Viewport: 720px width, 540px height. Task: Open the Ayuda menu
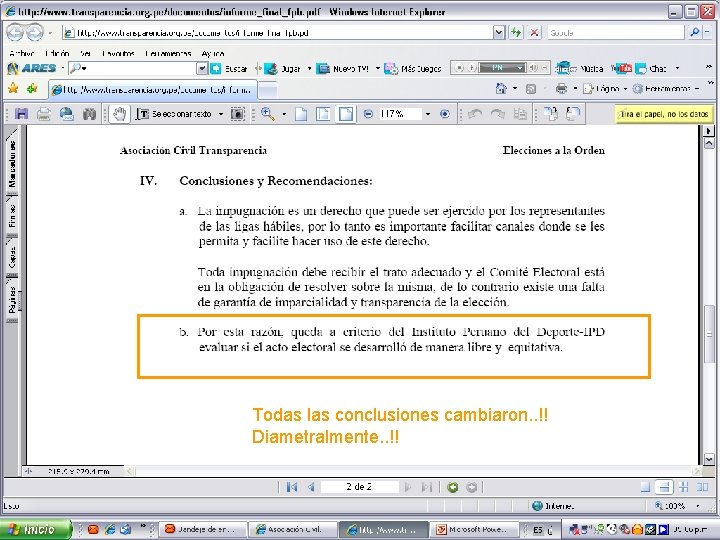[x=213, y=53]
